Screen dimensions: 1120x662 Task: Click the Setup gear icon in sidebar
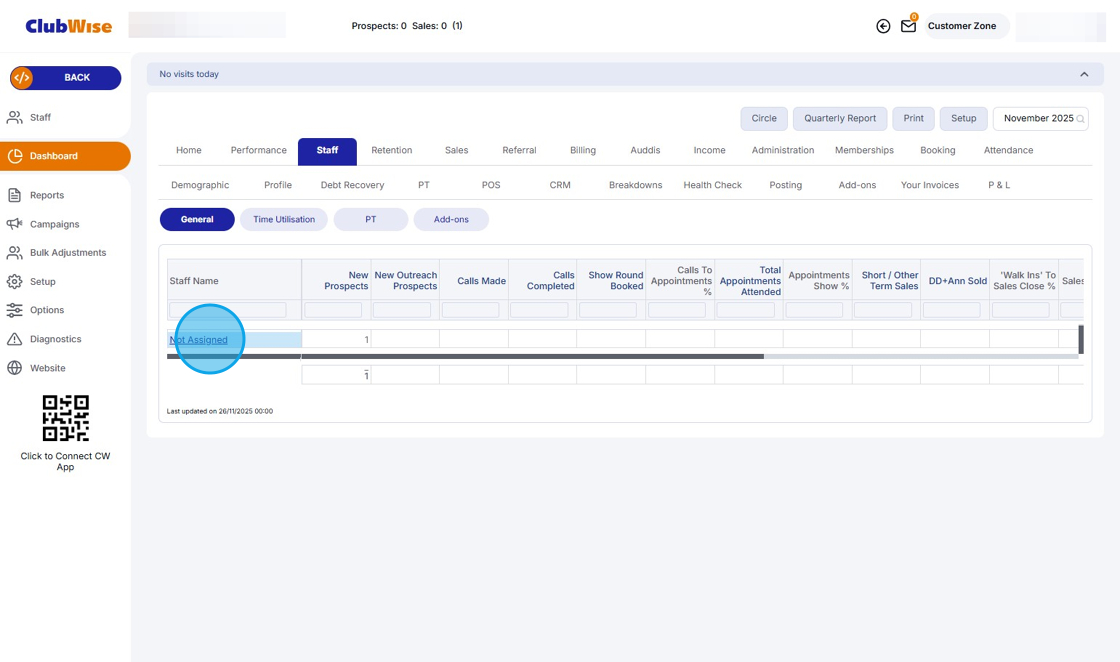pos(15,282)
